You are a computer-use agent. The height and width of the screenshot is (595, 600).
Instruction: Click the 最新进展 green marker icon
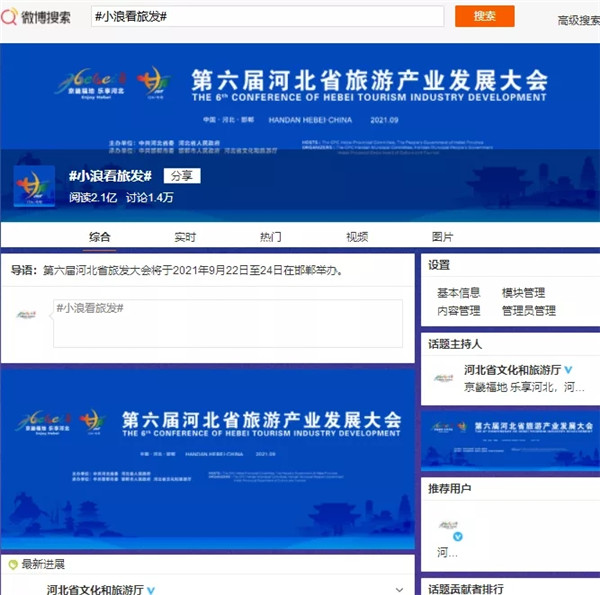pos(13,564)
